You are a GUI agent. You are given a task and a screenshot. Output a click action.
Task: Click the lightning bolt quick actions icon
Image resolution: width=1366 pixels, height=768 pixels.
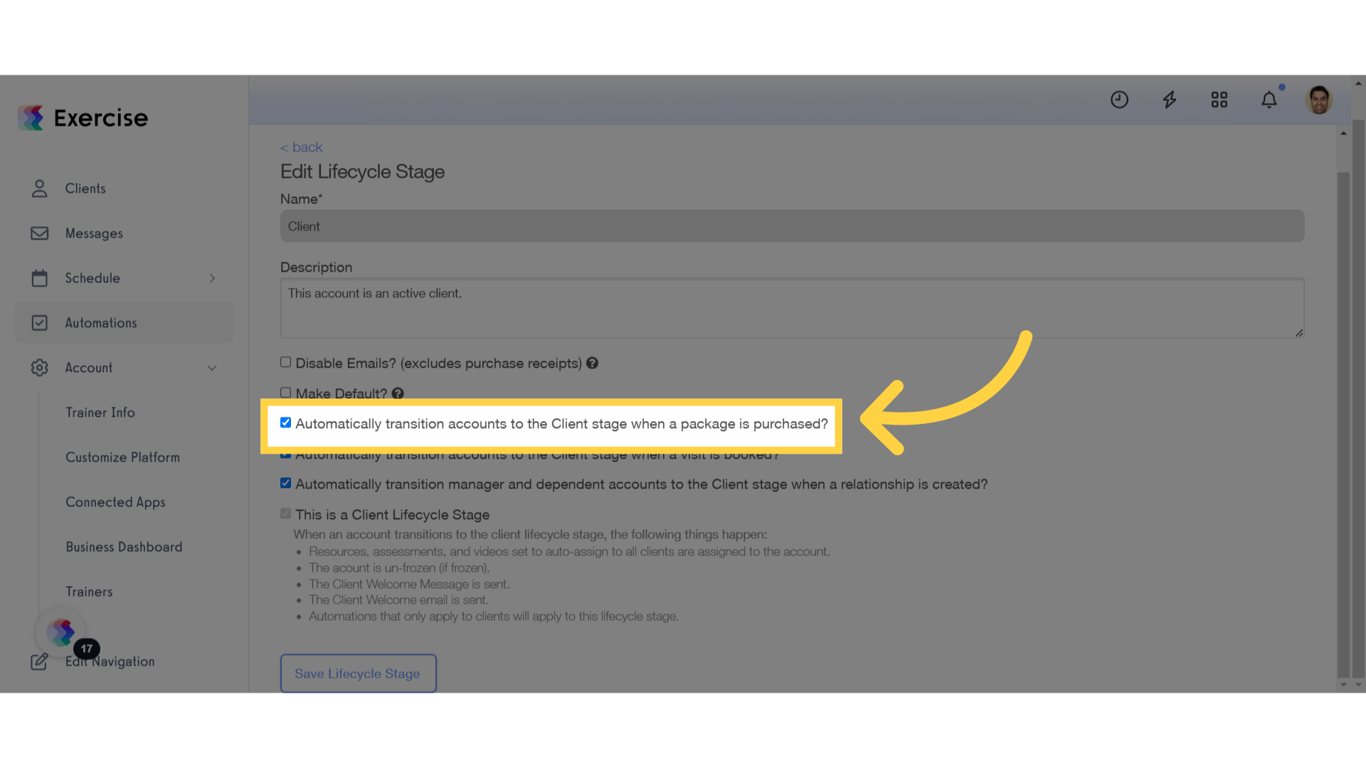point(1169,99)
